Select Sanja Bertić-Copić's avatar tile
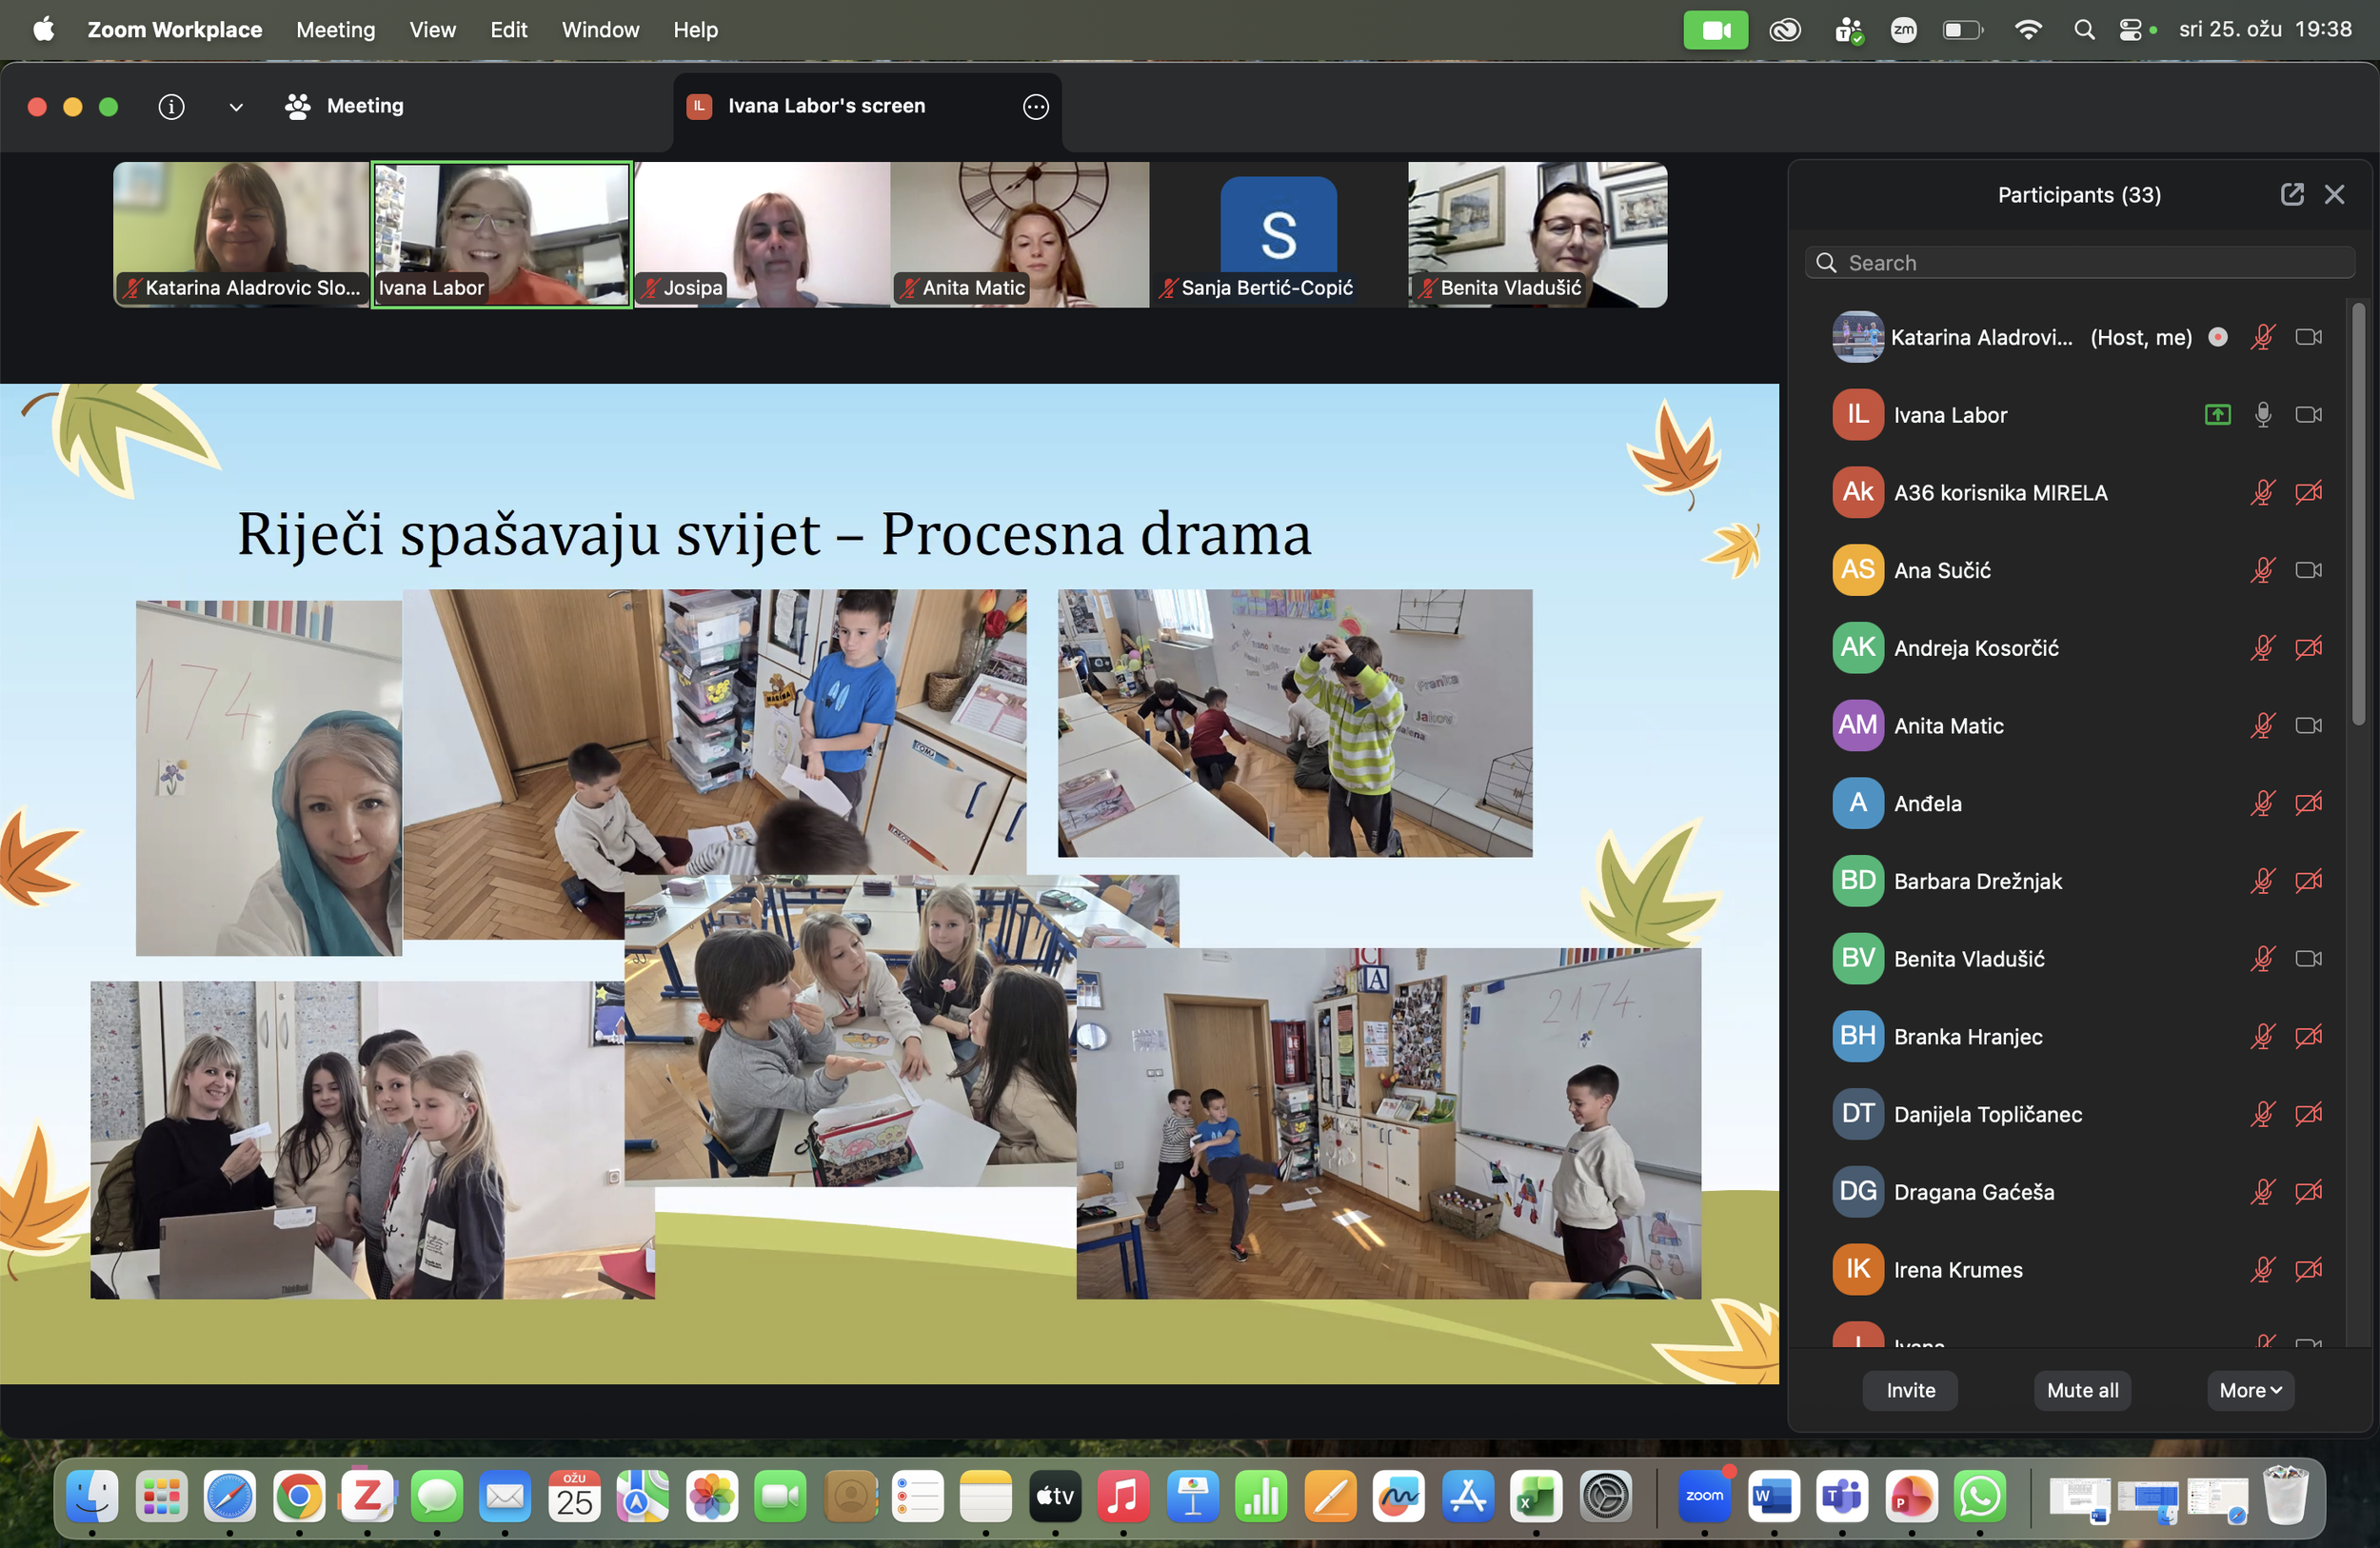 click(1278, 235)
